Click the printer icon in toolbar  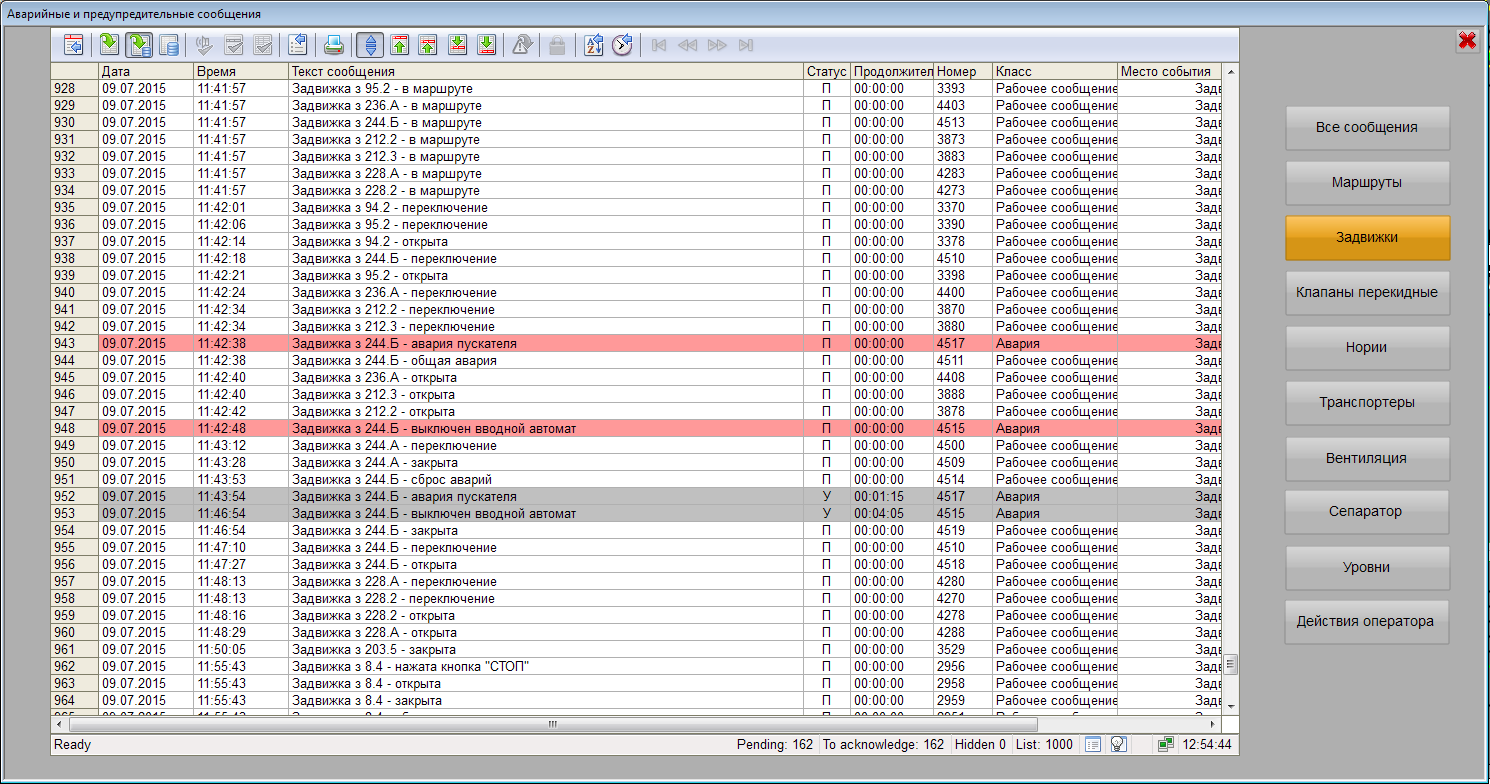(333, 44)
